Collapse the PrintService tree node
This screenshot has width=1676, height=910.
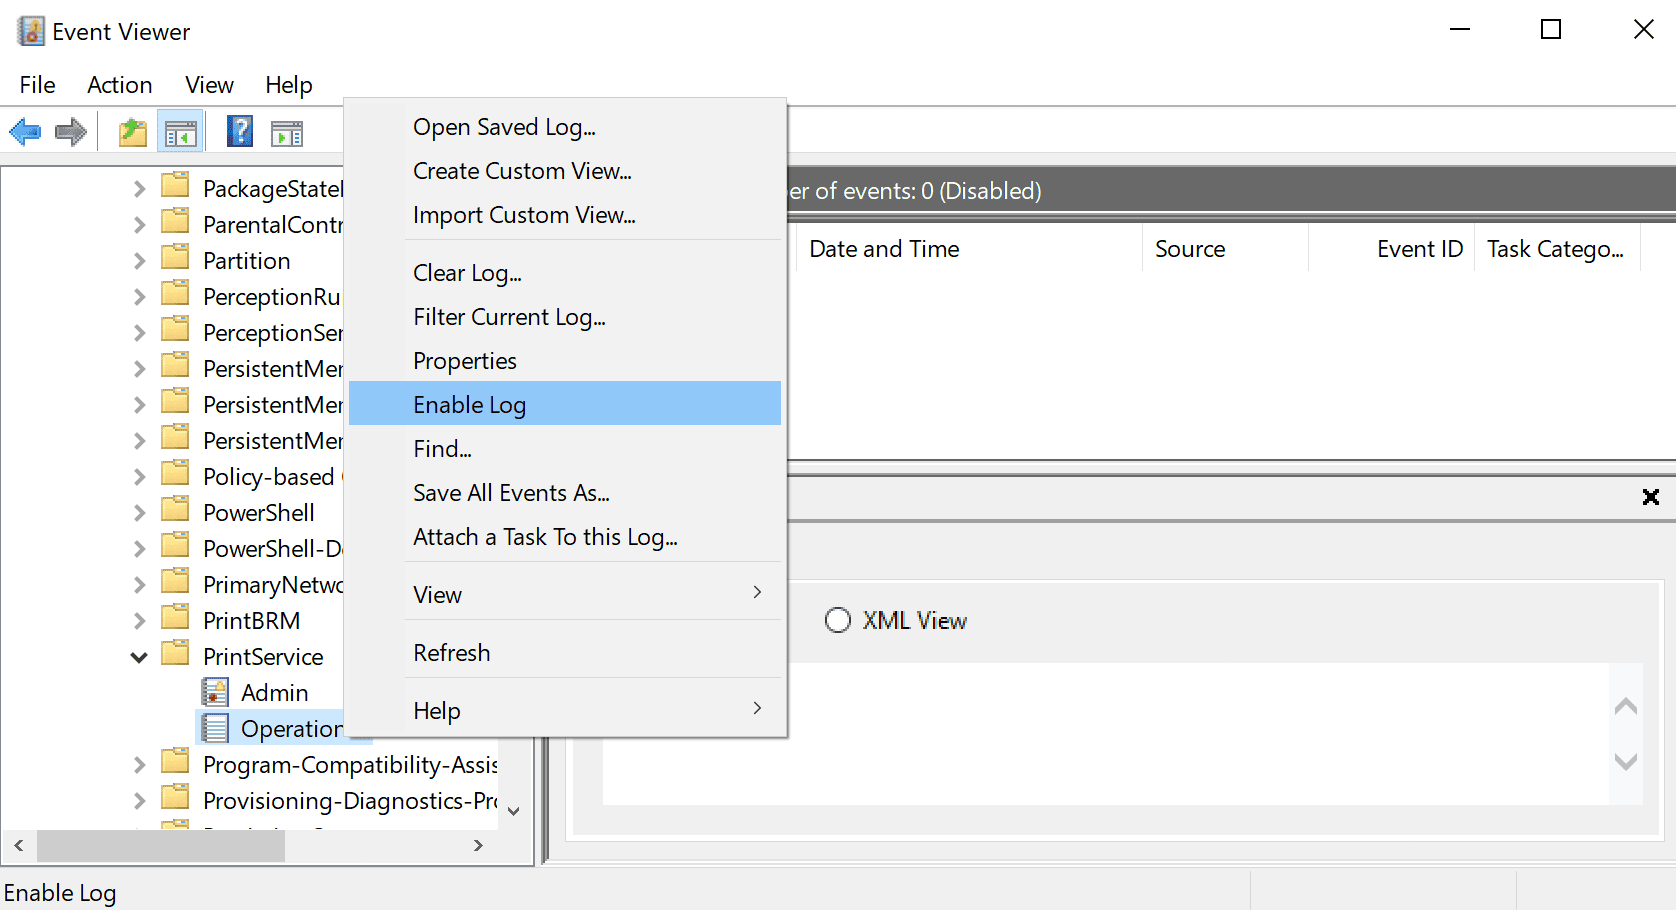tap(139, 657)
